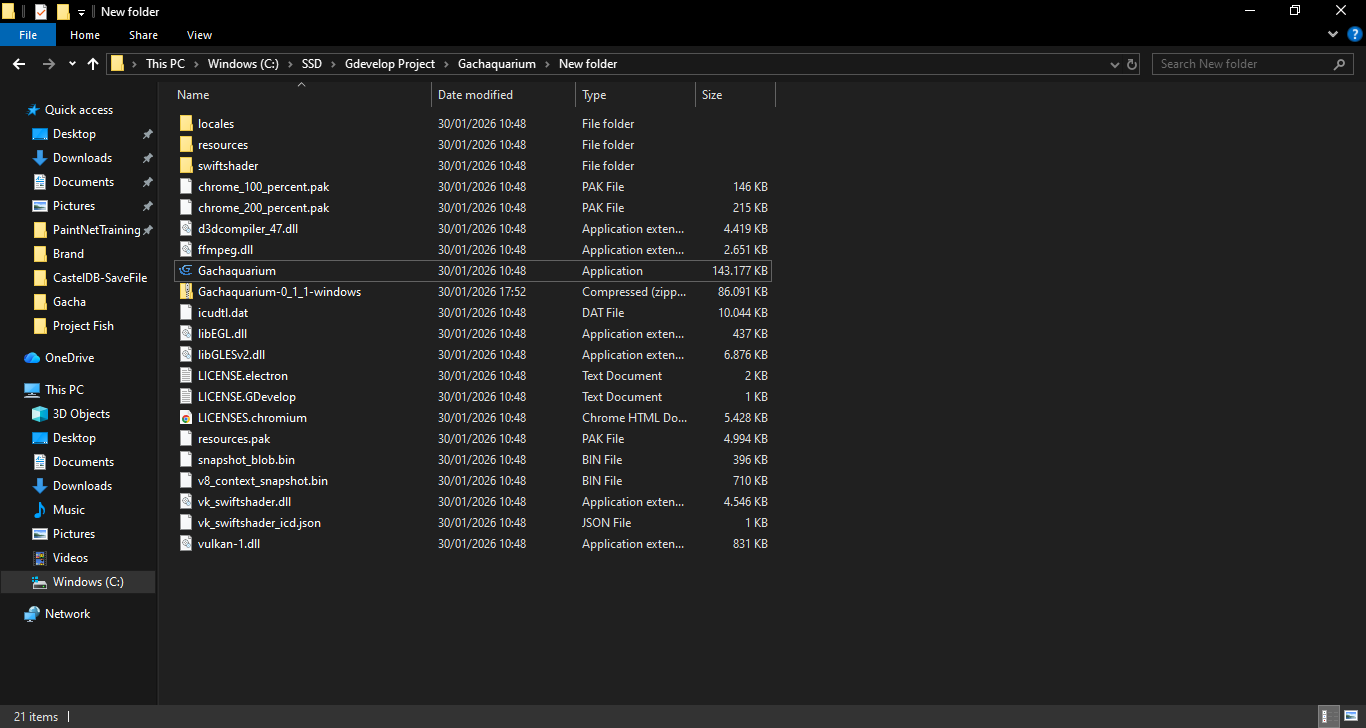Click the Gachaquarium application icon
The height and width of the screenshot is (728, 1366).
[x=185, y=271]
